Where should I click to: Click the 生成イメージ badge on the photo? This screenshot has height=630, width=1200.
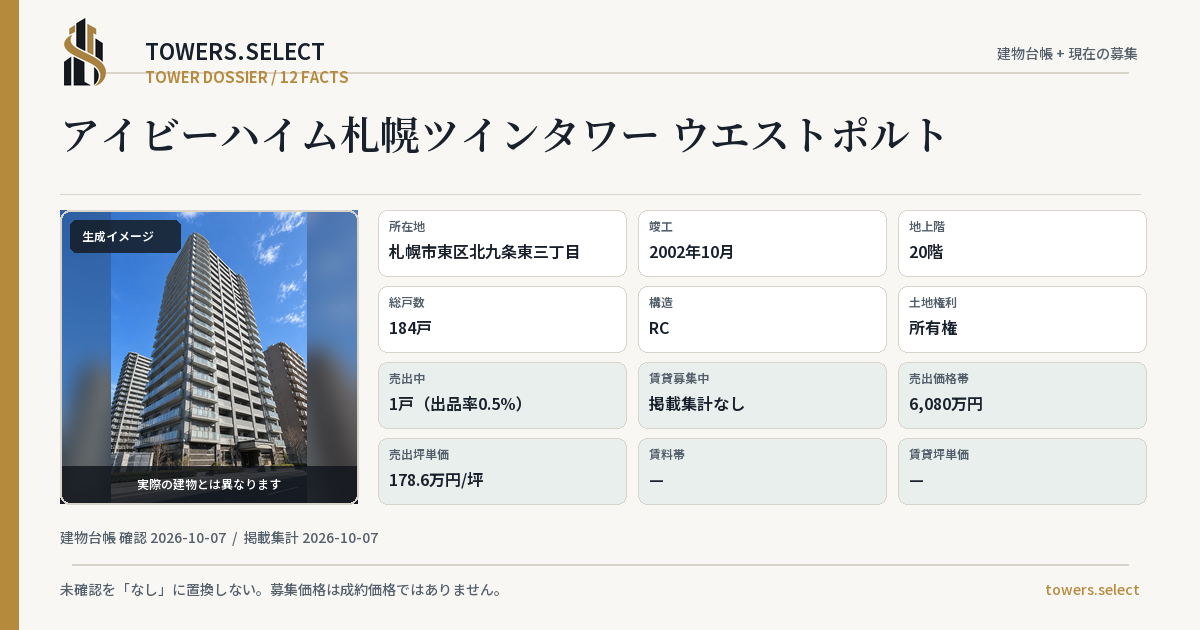(125, 237)
